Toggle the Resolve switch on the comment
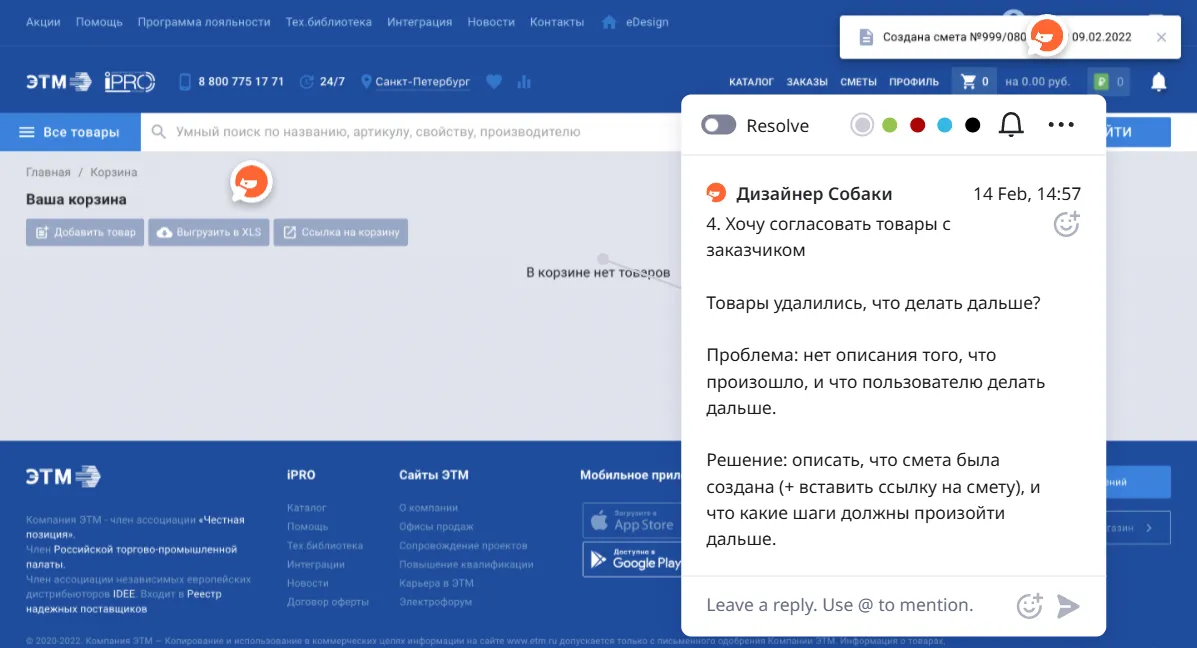Viewport: 1197px width, 648px height. (x=719, y=125)
